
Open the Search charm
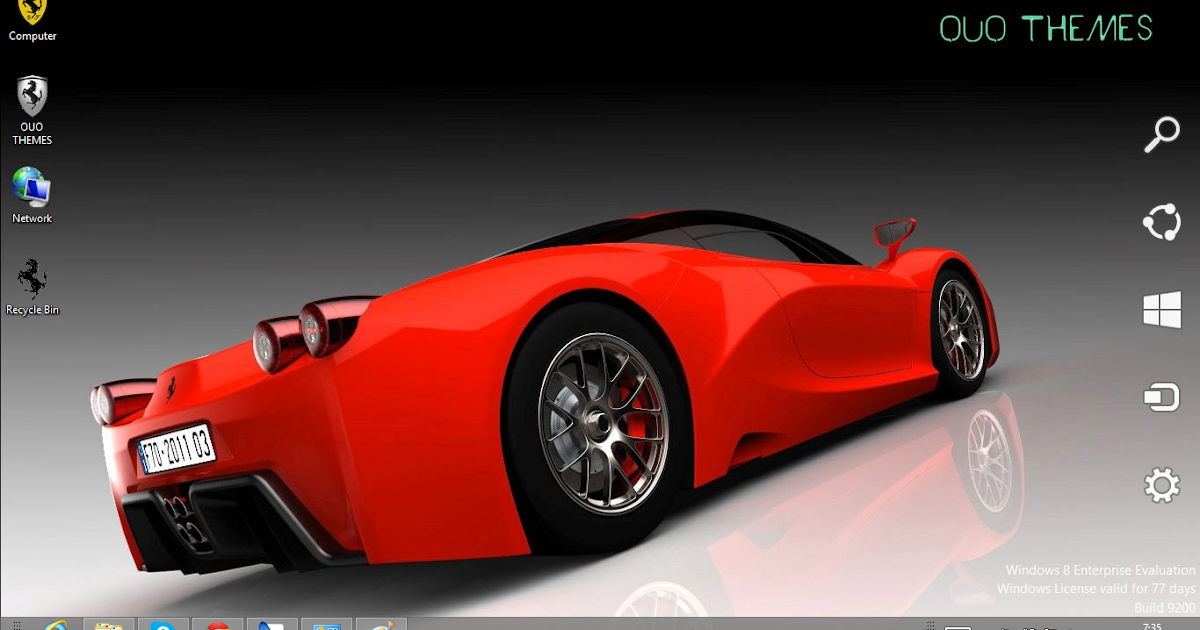point(1162,134)
